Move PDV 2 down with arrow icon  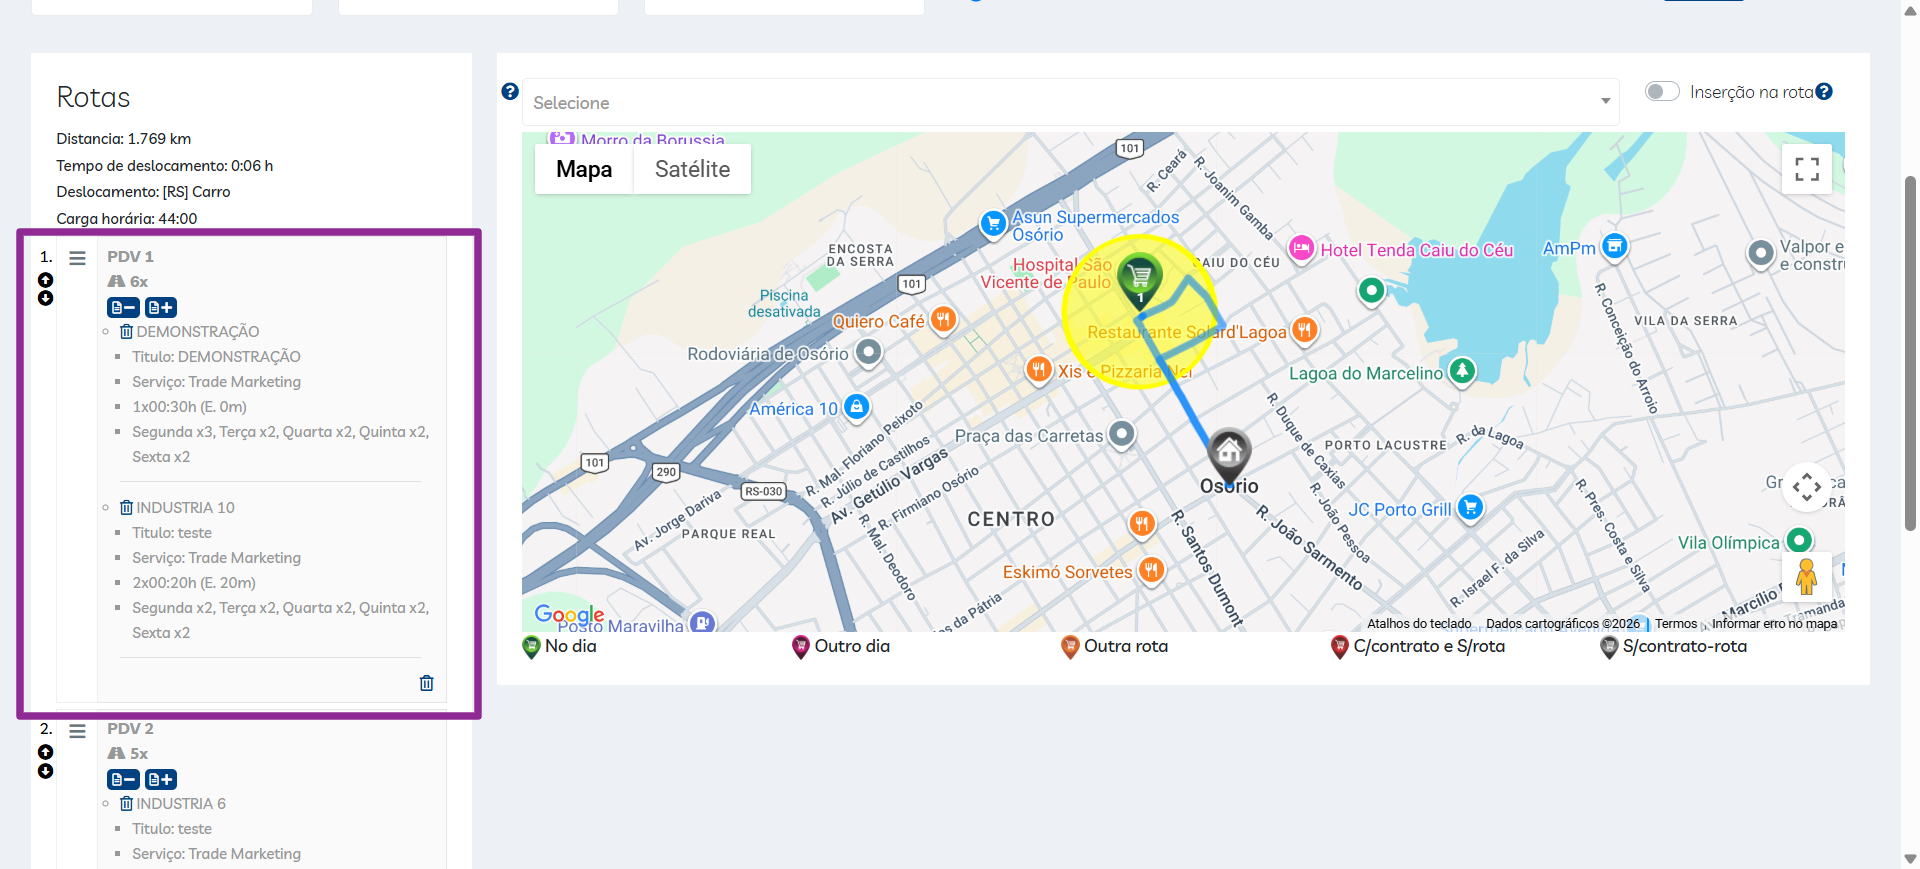[x=45, y=771]
